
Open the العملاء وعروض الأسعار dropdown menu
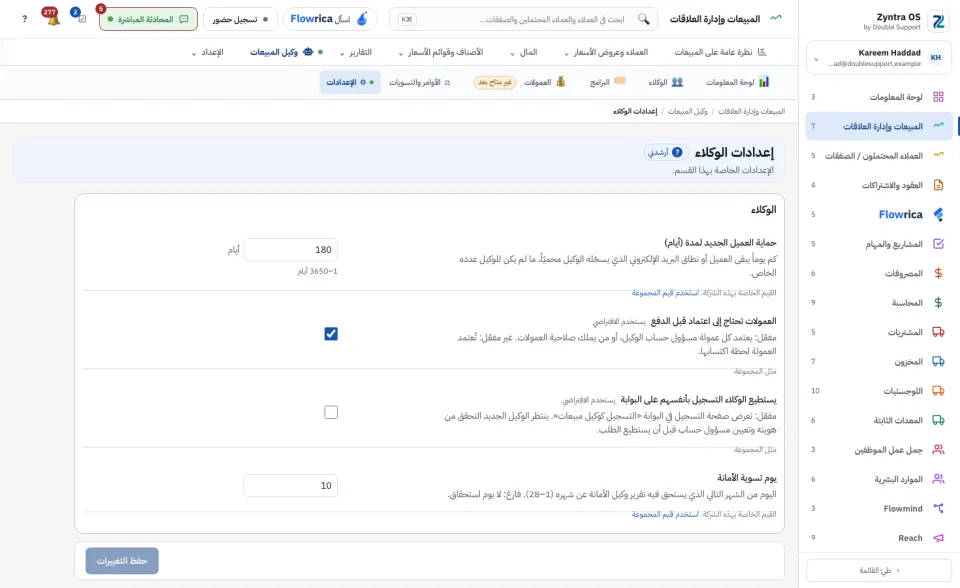pyautogui.click(x=606, y=53)
